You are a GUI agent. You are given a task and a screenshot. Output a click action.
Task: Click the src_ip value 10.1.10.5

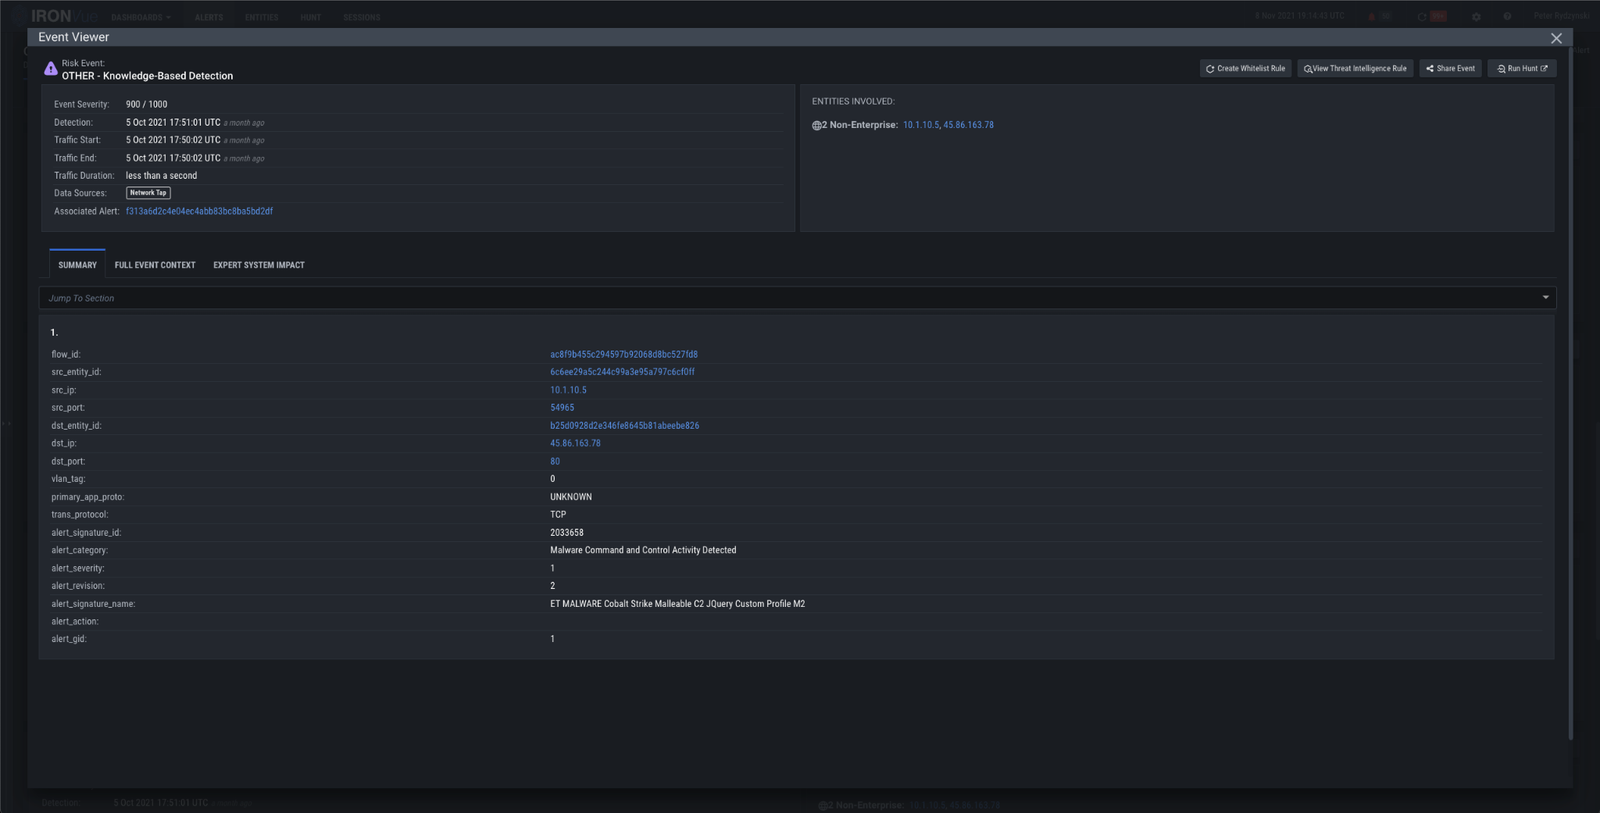point(568,390)
